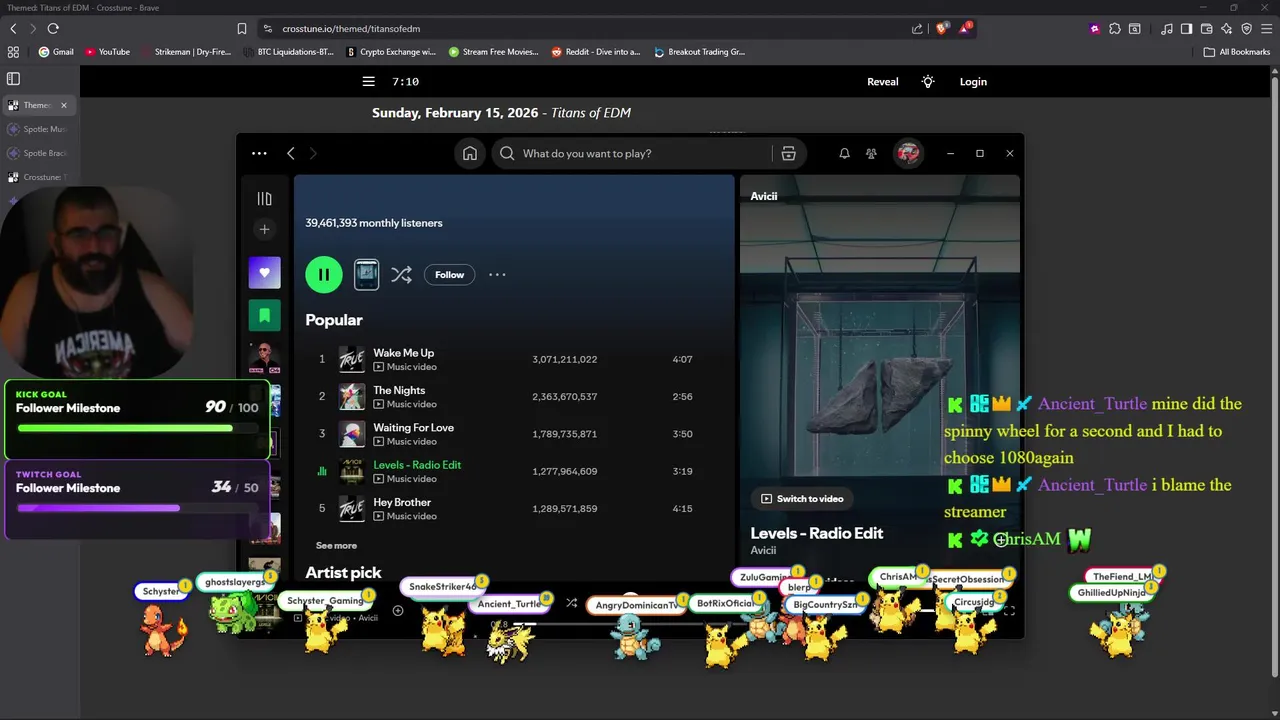The height and width of the screenshot is (720, 1280).
Task: Go back in the Brave browser
Action: point(13,29)
